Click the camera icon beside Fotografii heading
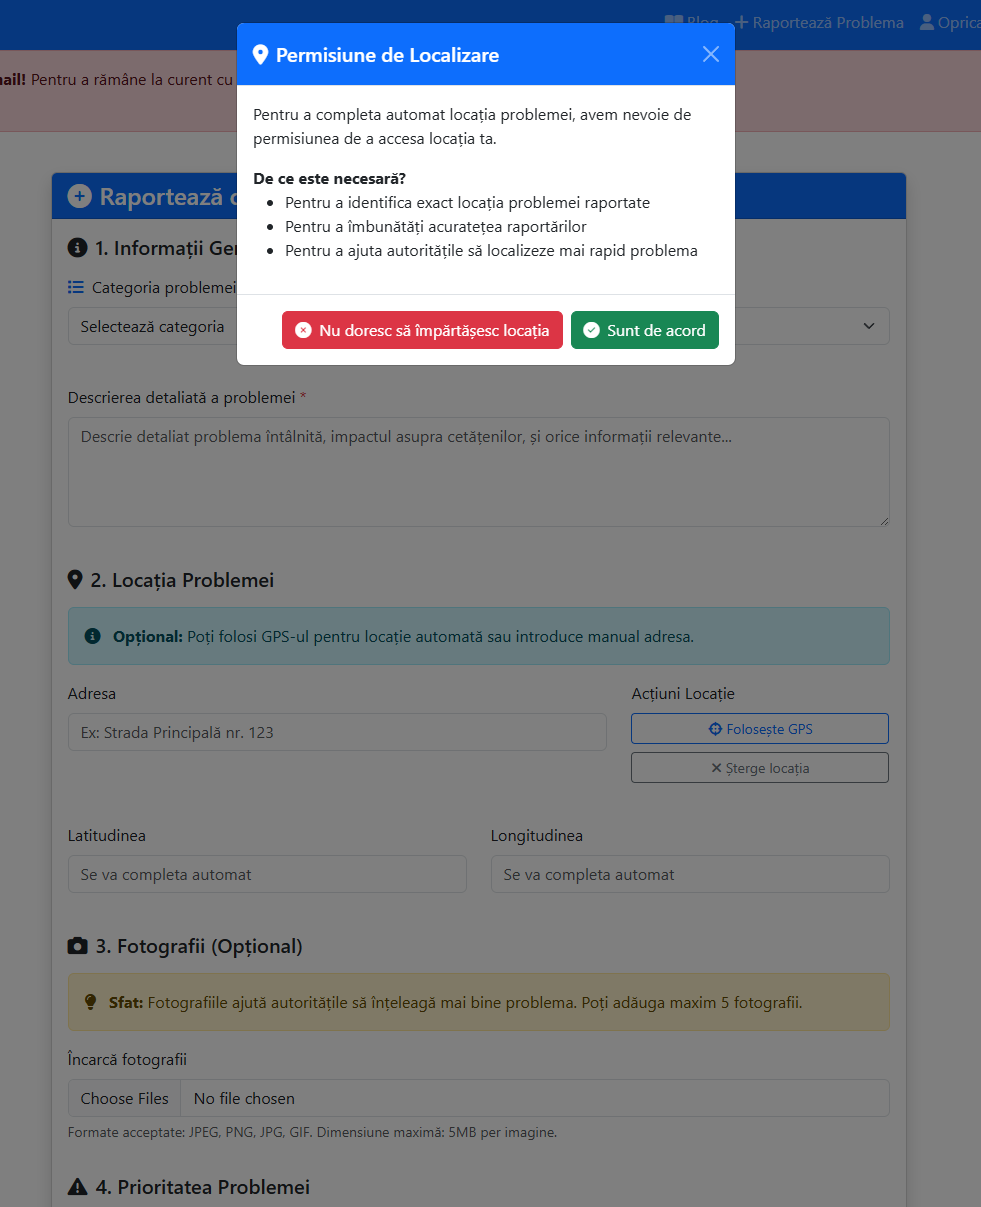 pyautogui.click(x=77, y=946)
